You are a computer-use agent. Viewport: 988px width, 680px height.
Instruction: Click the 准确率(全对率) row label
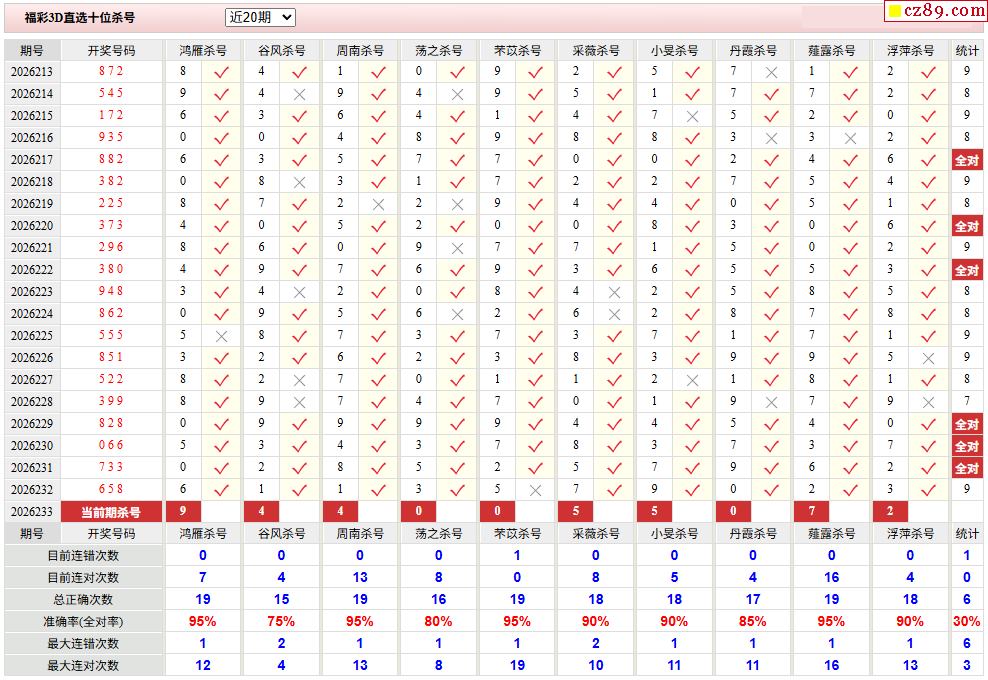(83, 621)
